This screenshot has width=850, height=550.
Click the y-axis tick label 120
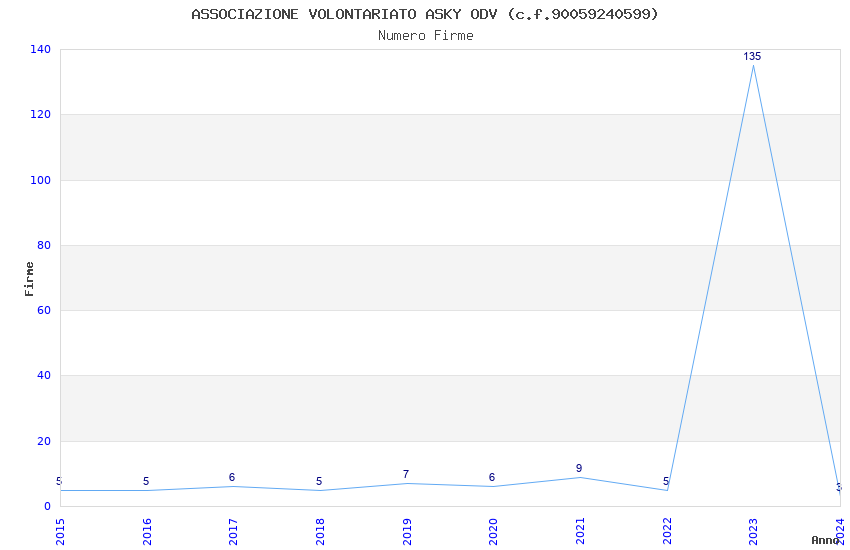point(40,114)
